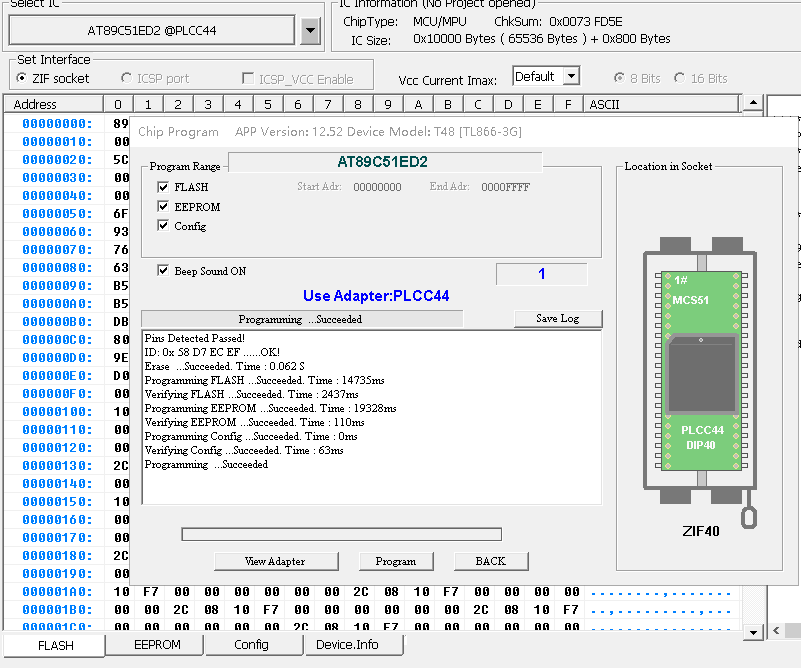Click the ZIF40 socket lever handle
This screenshot has height=668, width=801.
click(x=747, y=515)
